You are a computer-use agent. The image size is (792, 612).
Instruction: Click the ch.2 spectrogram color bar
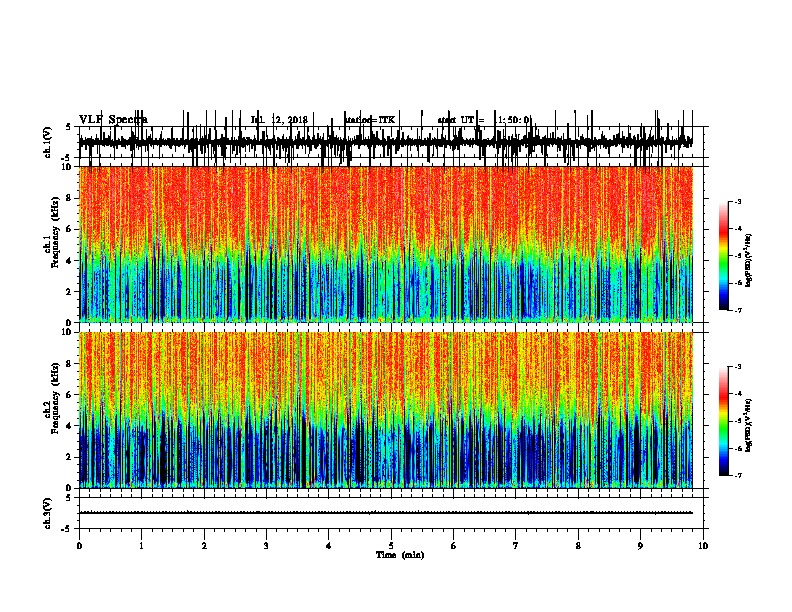pyautogui.click(x=724, y=421)
